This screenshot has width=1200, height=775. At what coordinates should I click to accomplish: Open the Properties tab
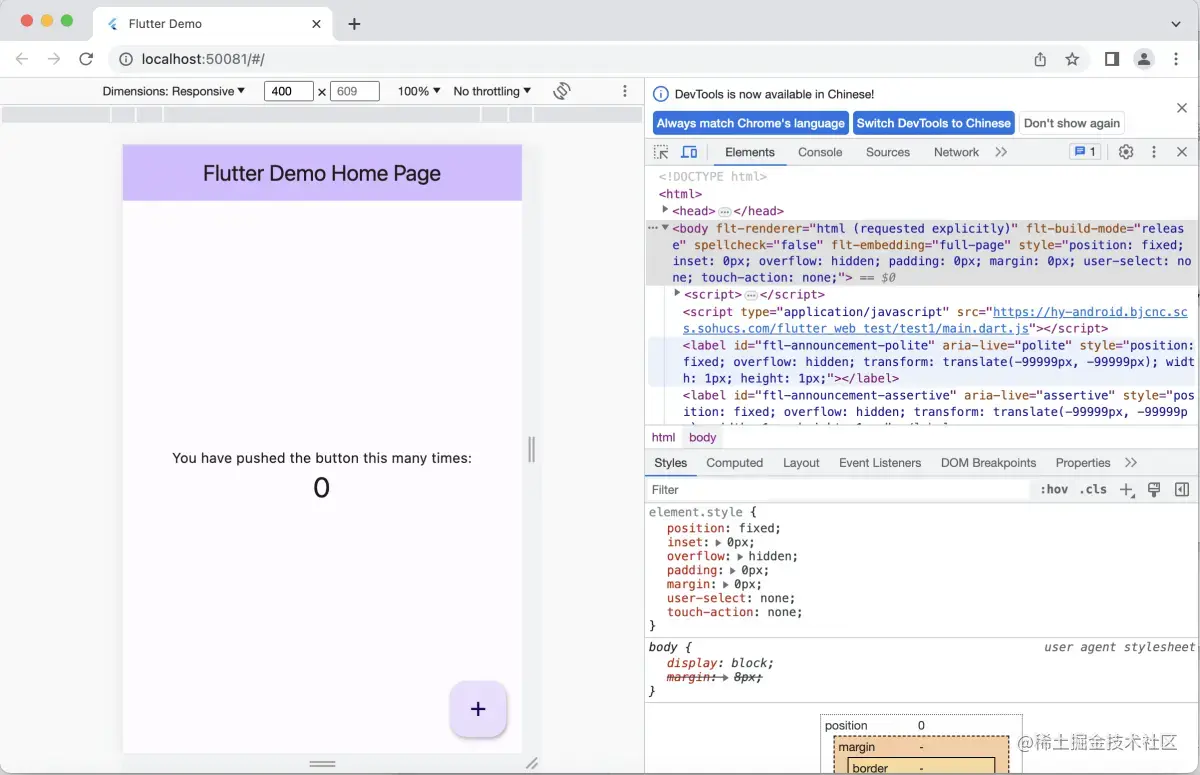point(1083,463)
